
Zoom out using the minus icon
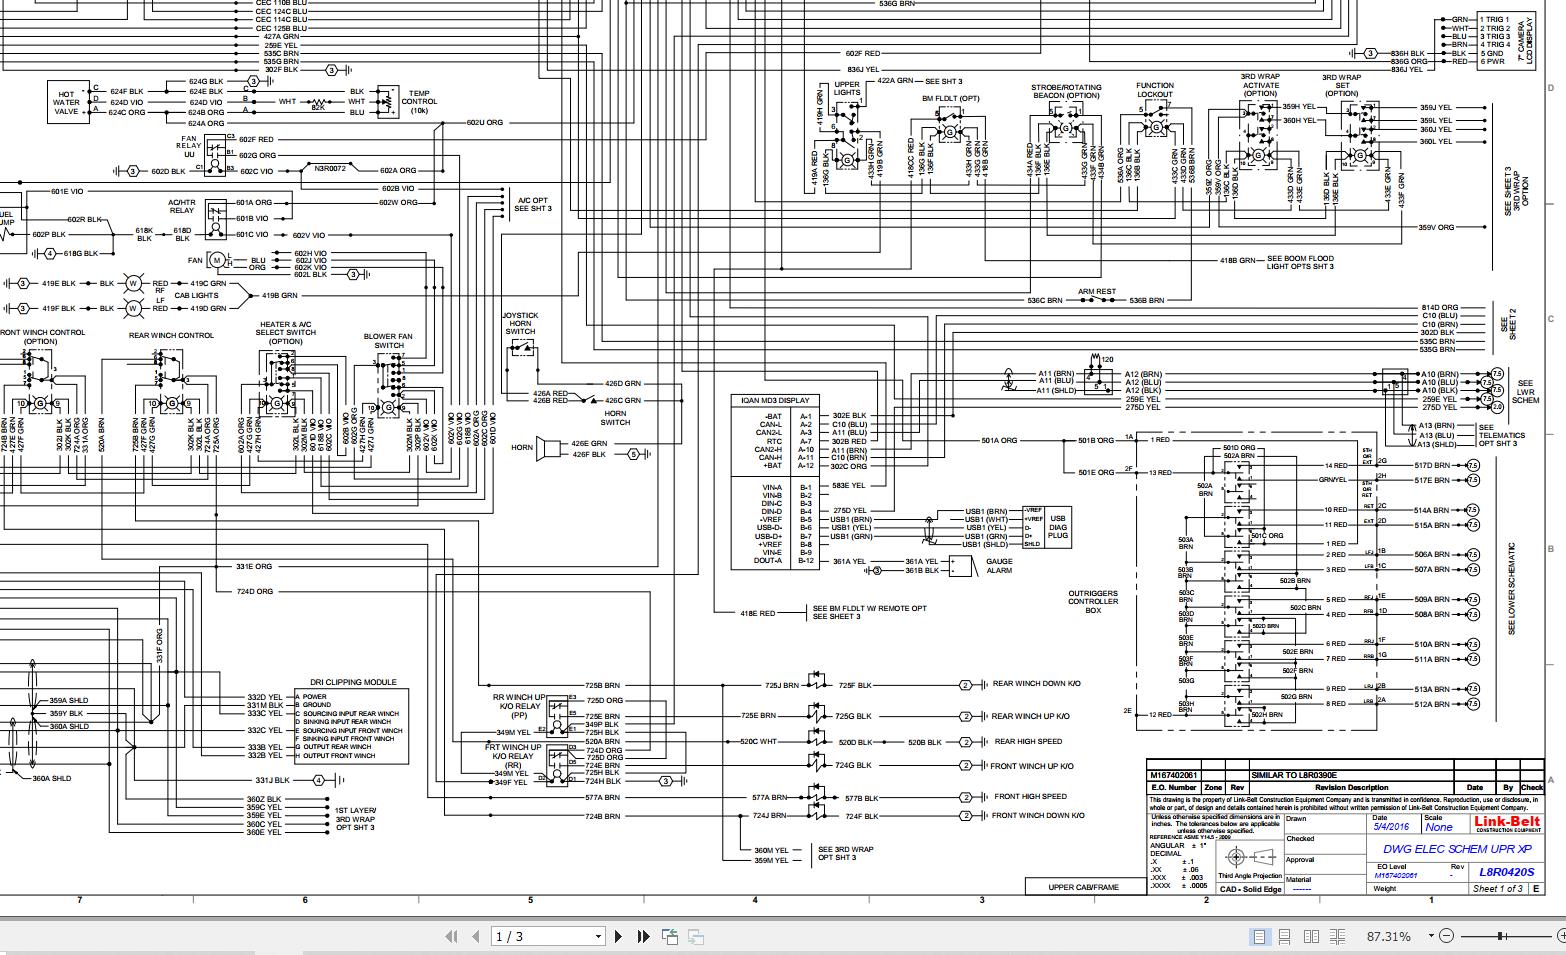coord(1448,936)
